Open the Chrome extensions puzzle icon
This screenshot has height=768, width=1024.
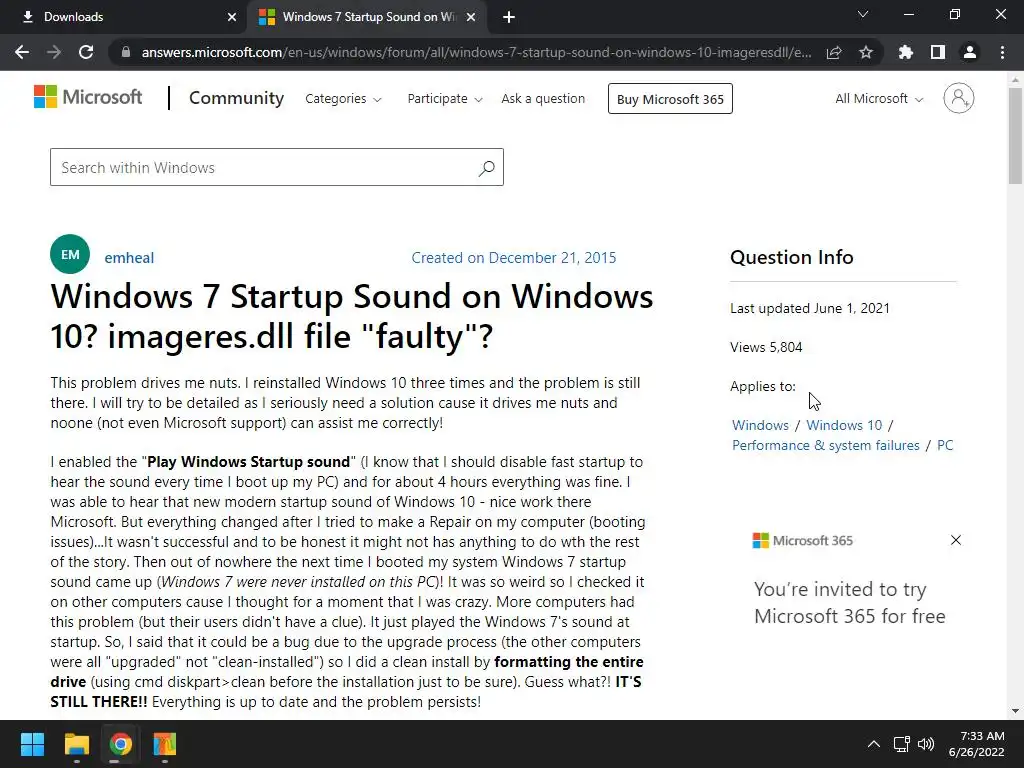click(906, 52)
